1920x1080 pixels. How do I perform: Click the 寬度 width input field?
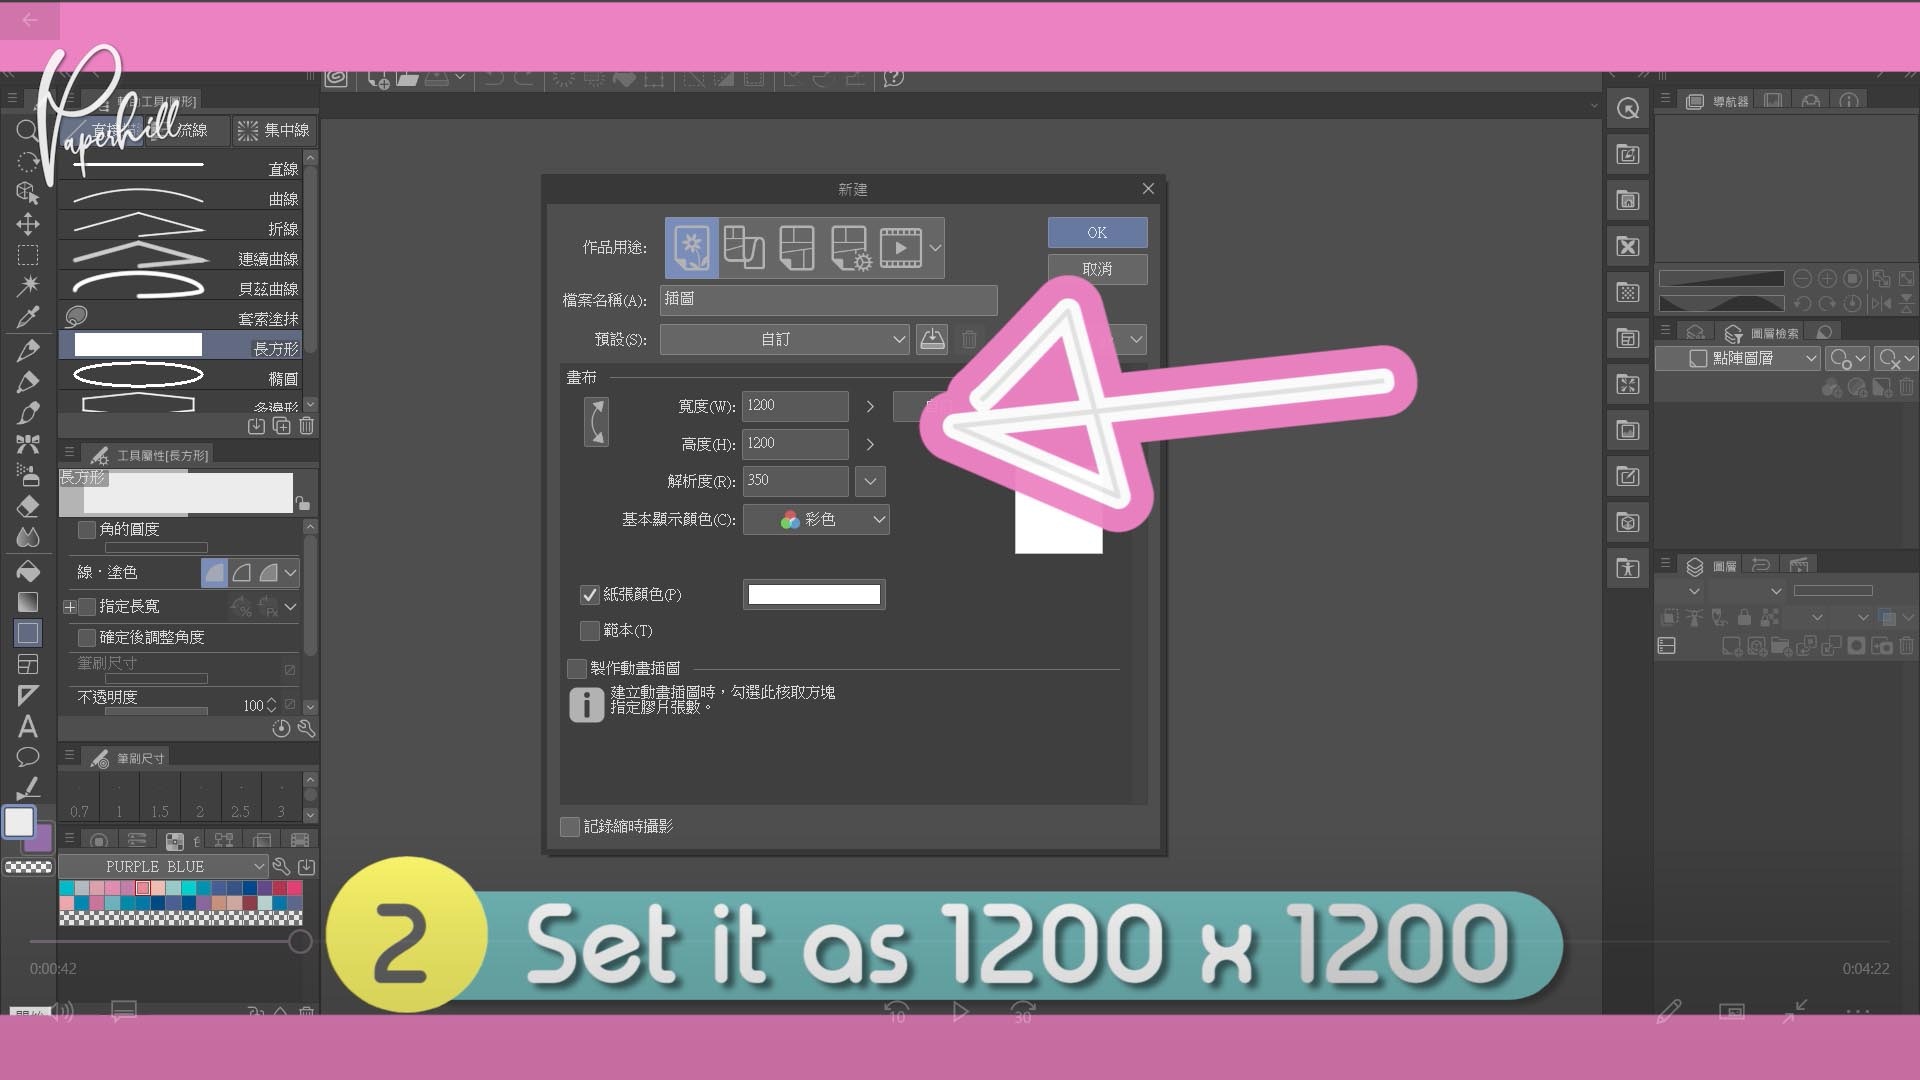pyautogui.click(x=794, y=406)
